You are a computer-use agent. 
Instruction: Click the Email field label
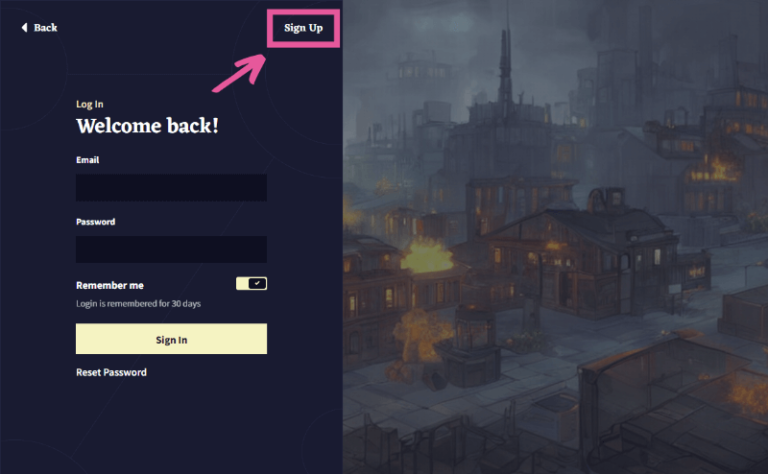pyautogui.click(x=88, y=160)
